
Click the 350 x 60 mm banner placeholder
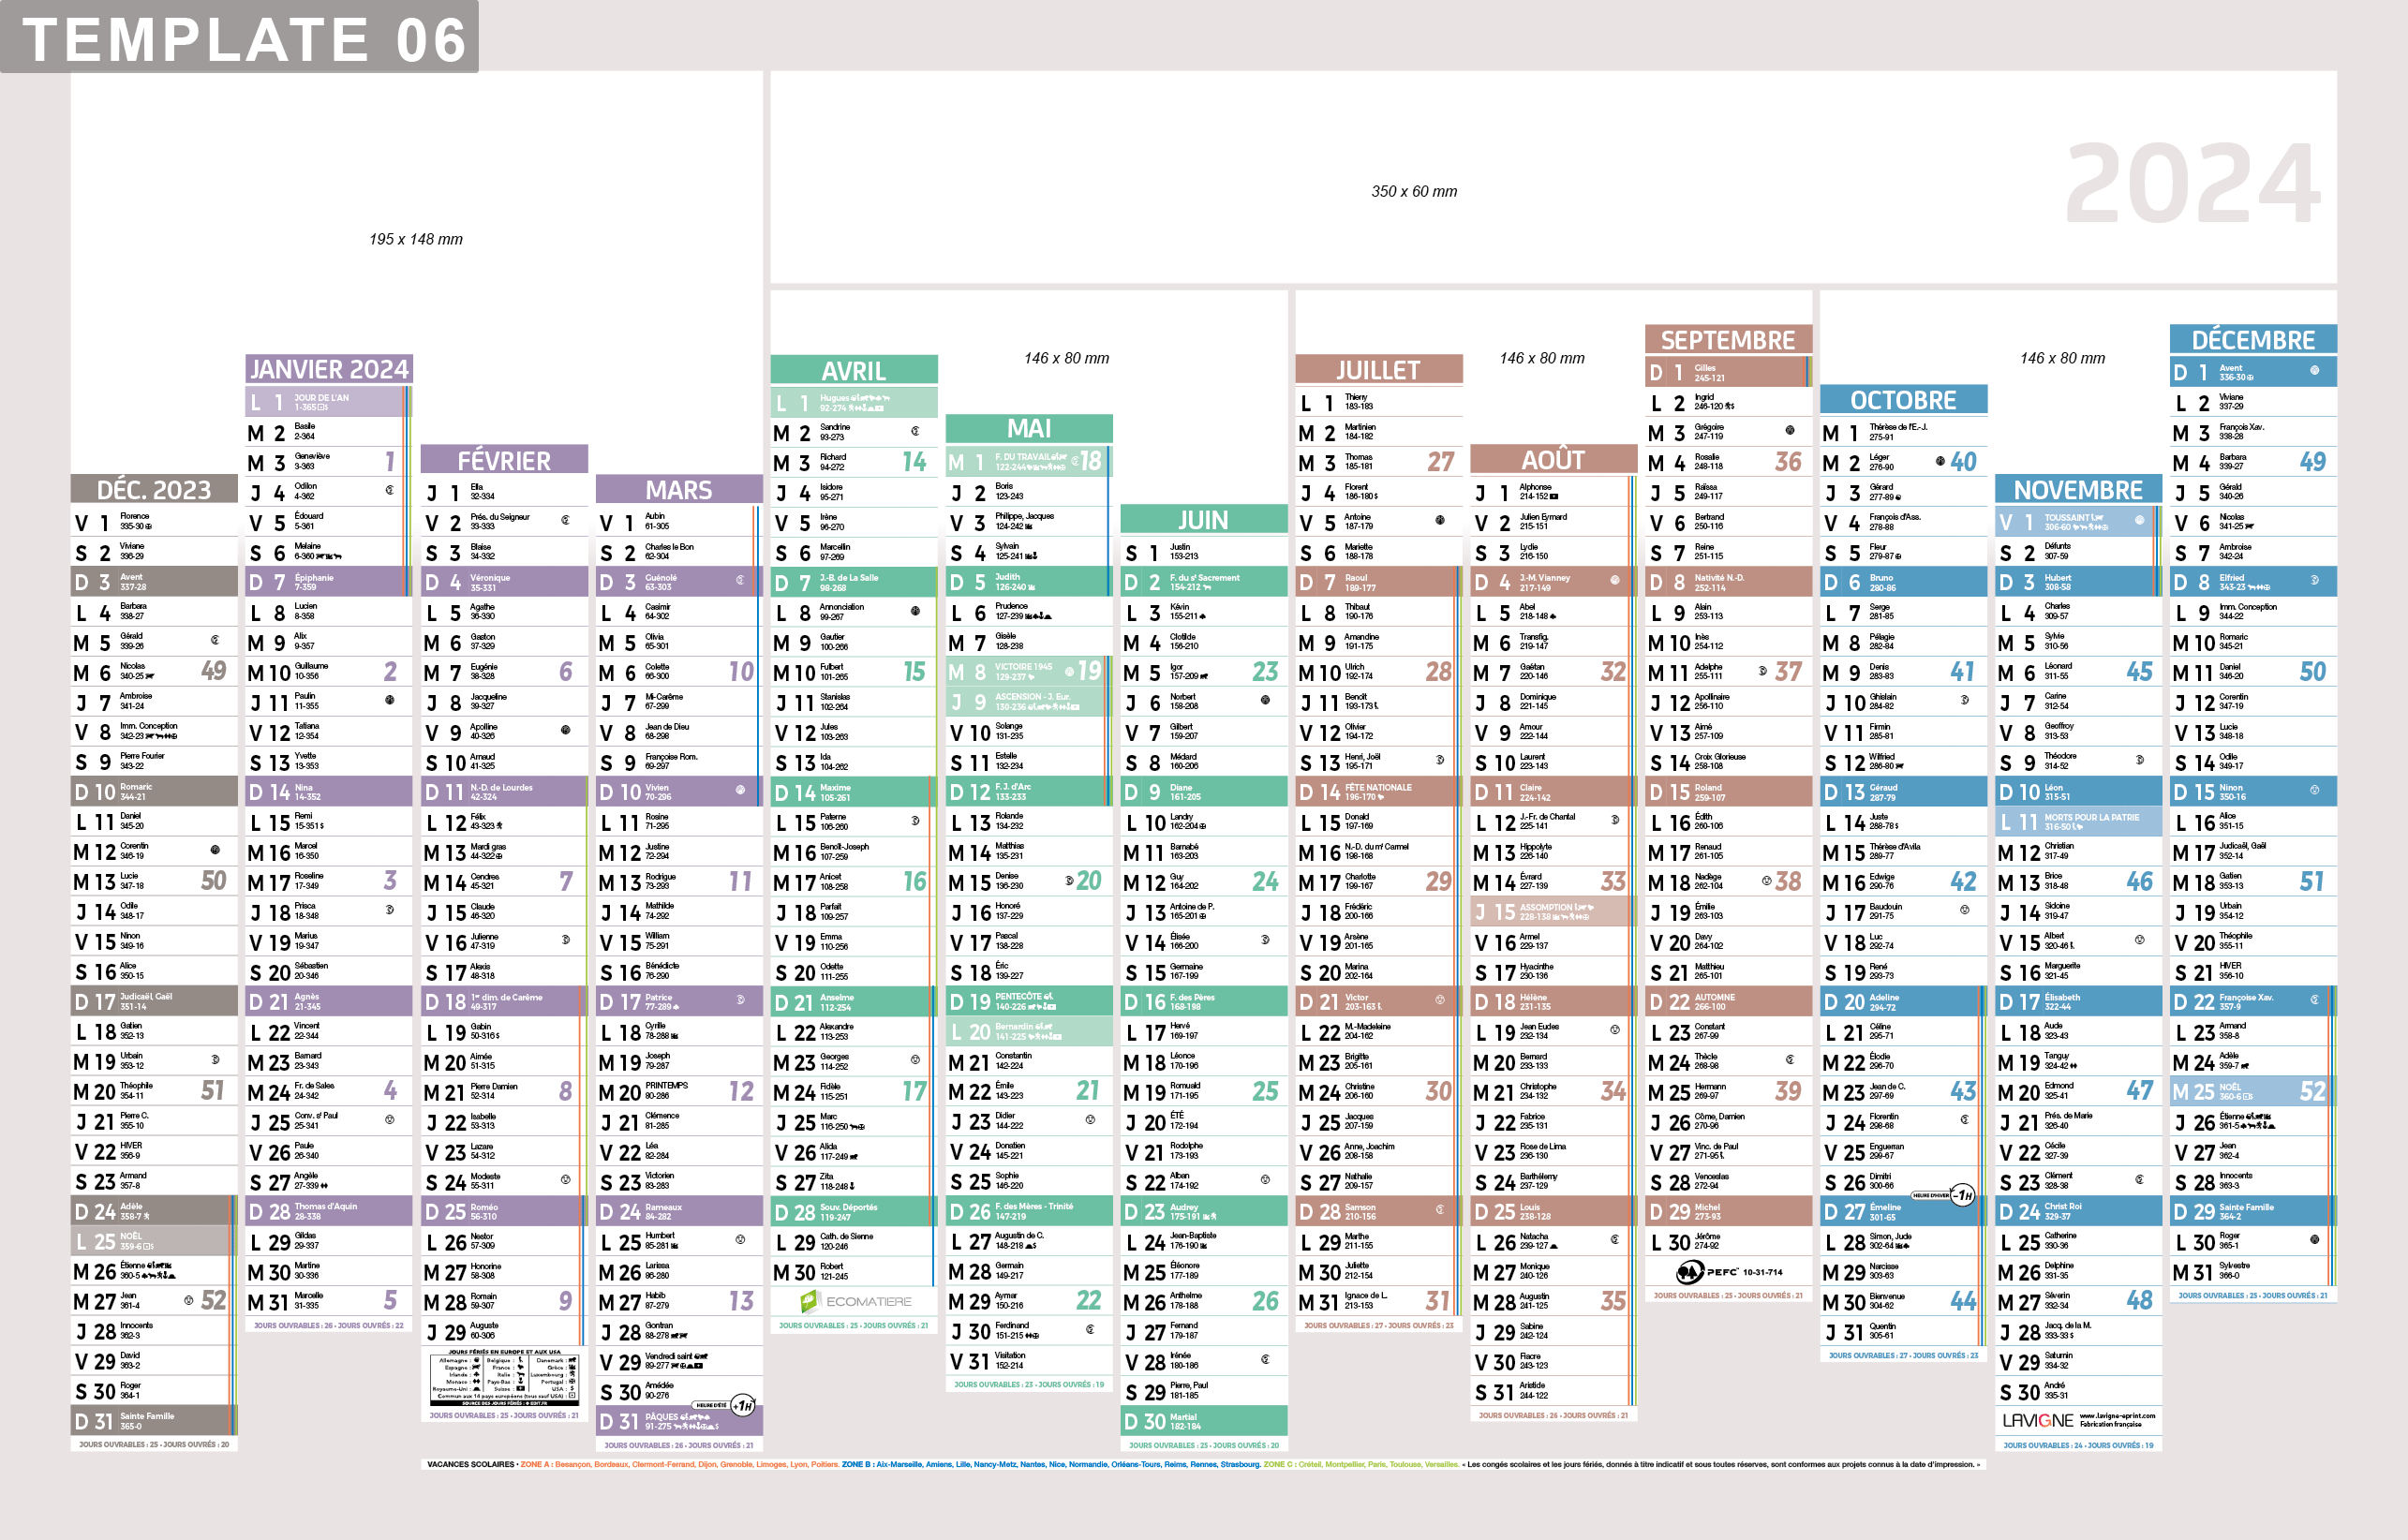1413,191
